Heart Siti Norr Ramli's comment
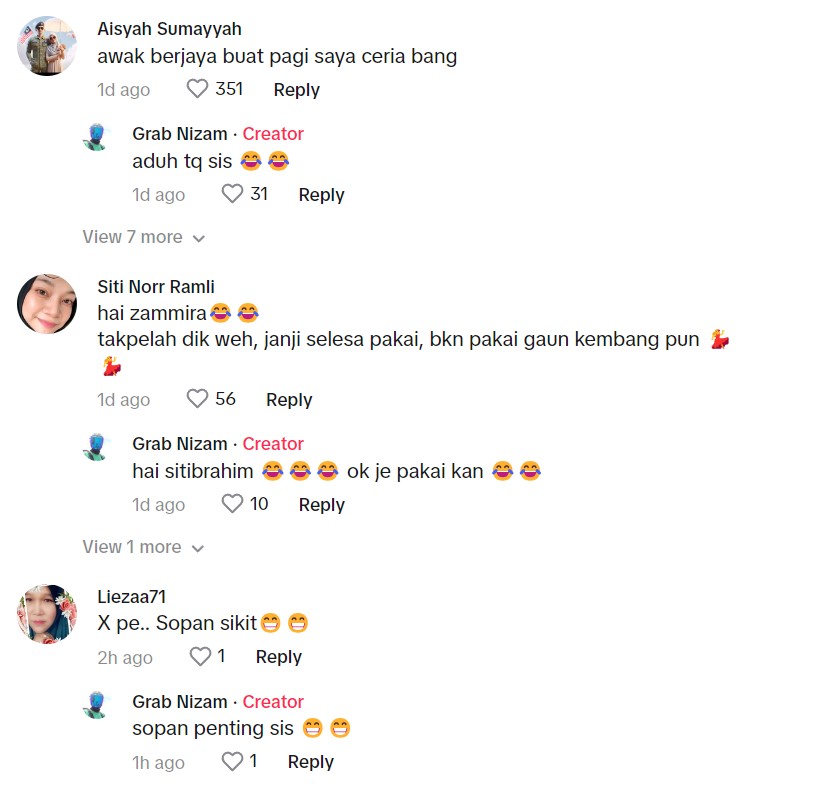The height and width of the screenshot is (785, 825). 197,399
